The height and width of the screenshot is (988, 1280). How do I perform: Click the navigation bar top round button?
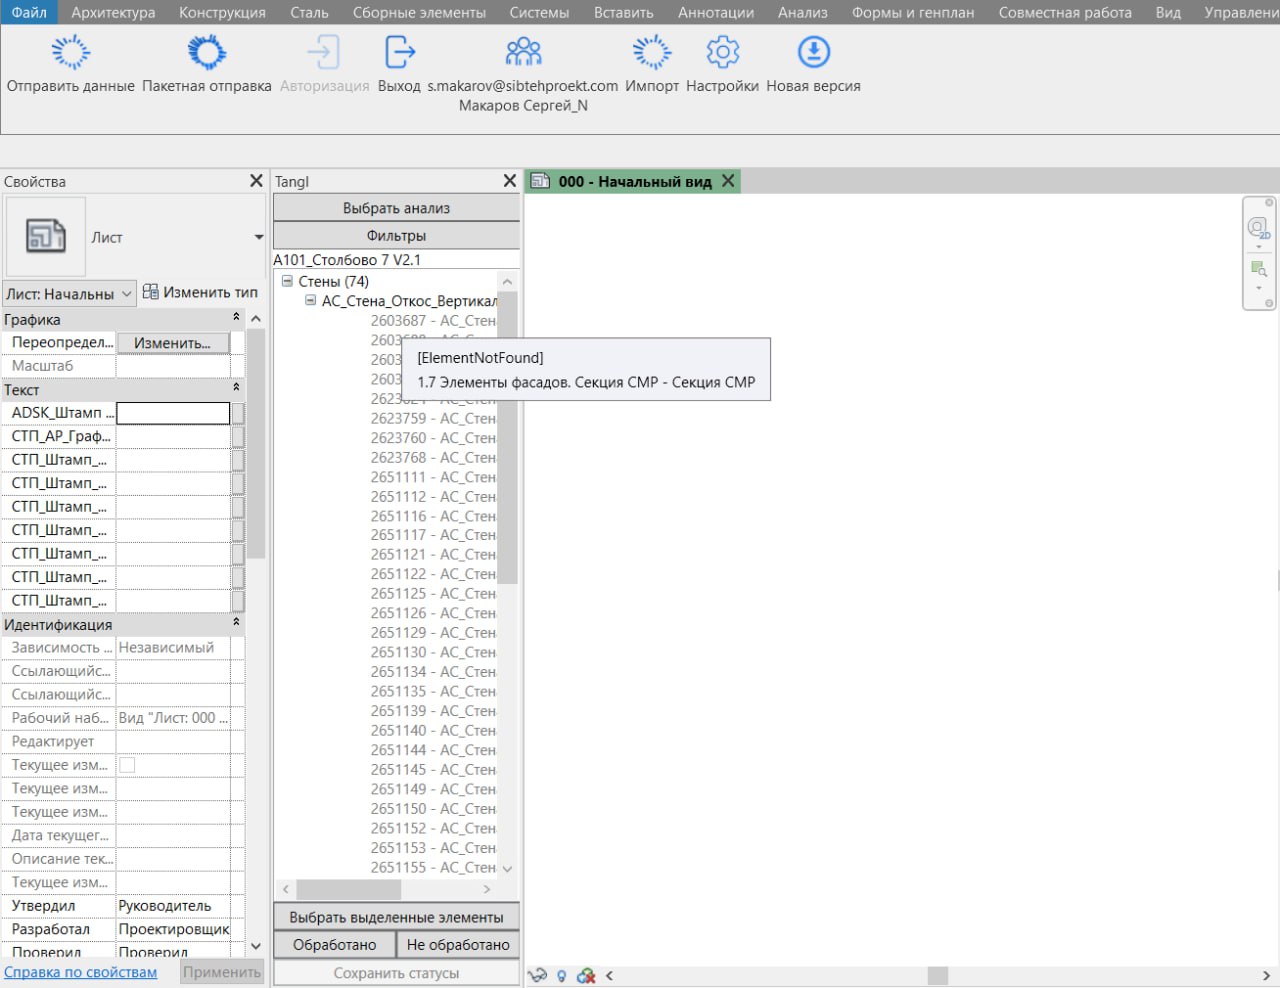pyautogui.click(x=1269, y=203)
